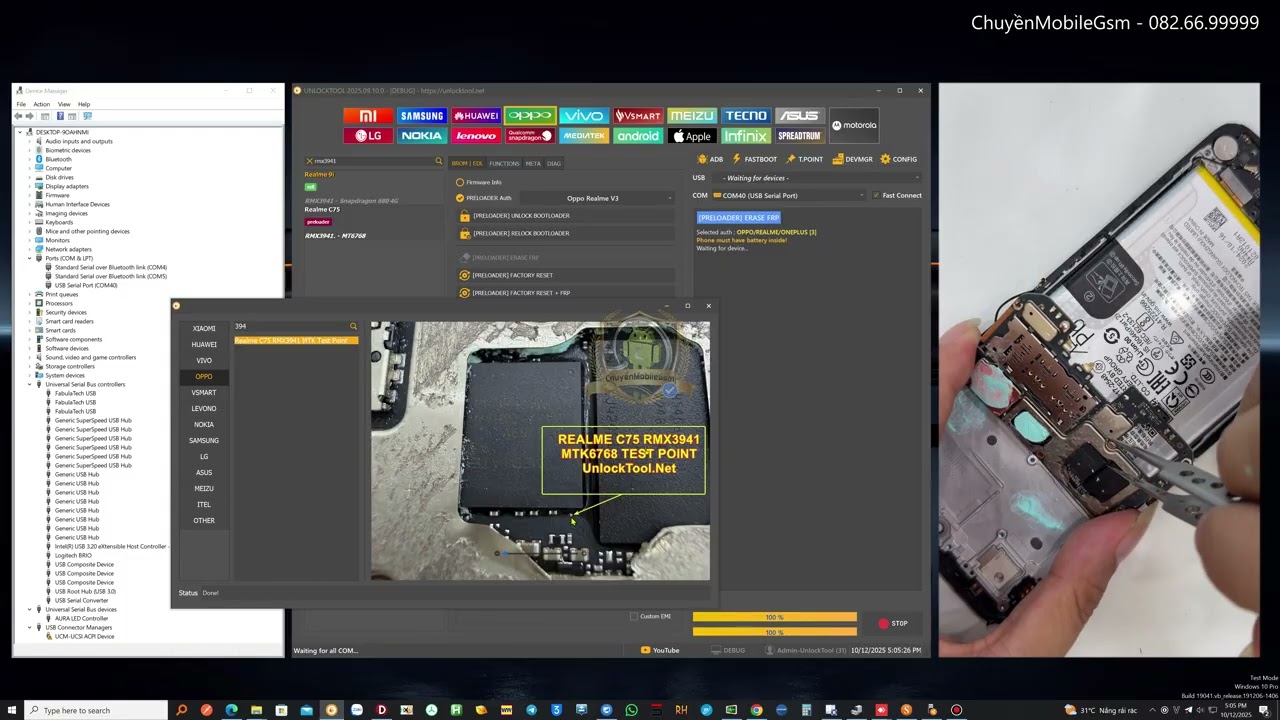Open the Action menu in Device Manager
1280x720 pixels.
tap(41, 104)
